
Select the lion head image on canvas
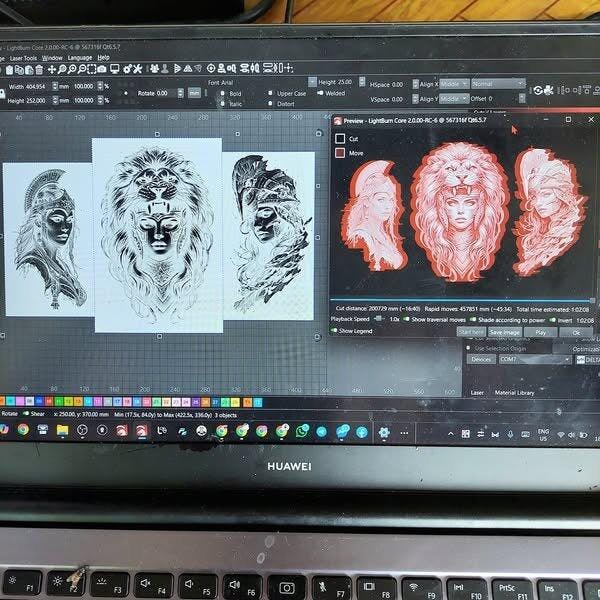(157, 235)
